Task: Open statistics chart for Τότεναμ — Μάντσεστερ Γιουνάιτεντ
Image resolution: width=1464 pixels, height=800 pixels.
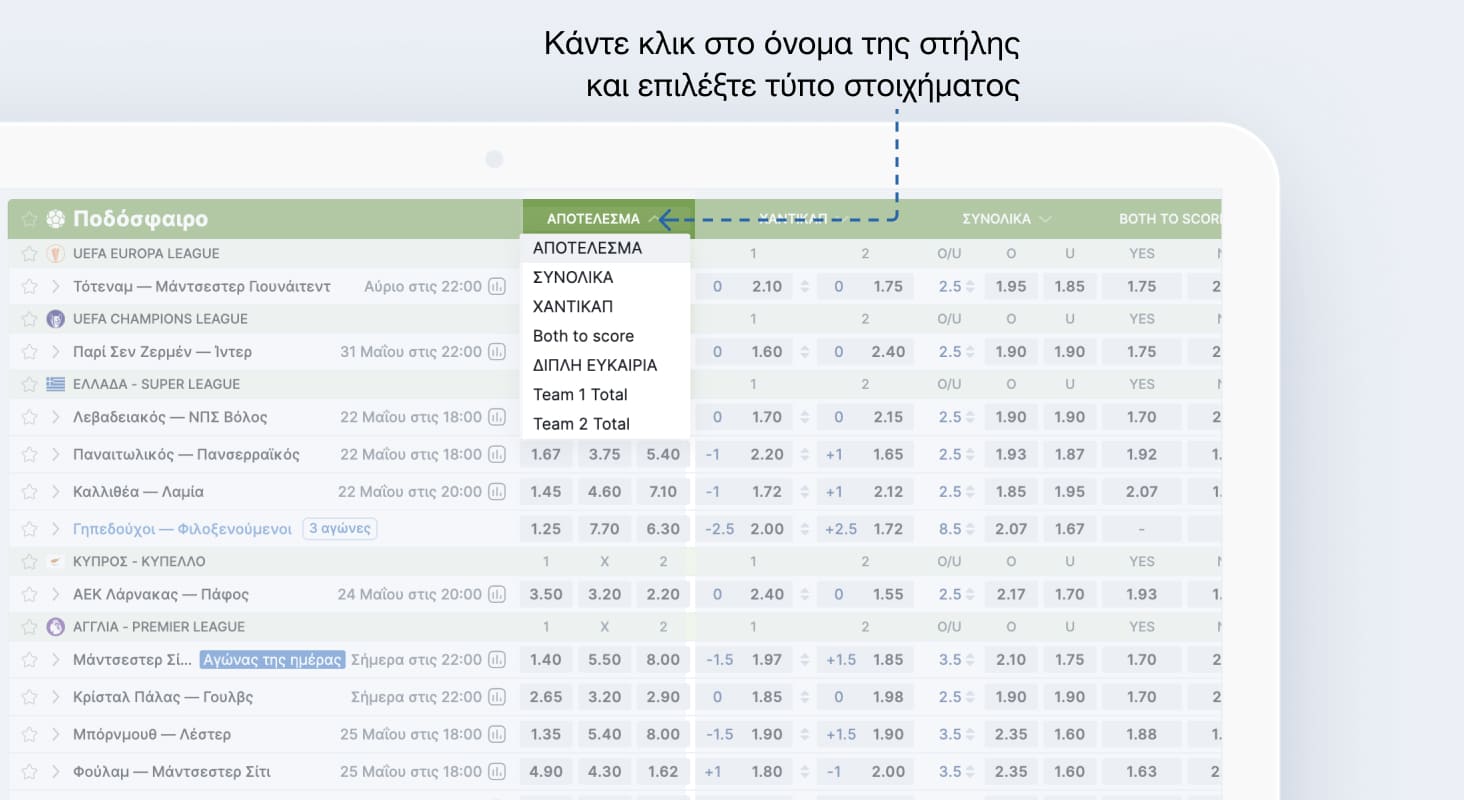Action: tap(497, 288)
